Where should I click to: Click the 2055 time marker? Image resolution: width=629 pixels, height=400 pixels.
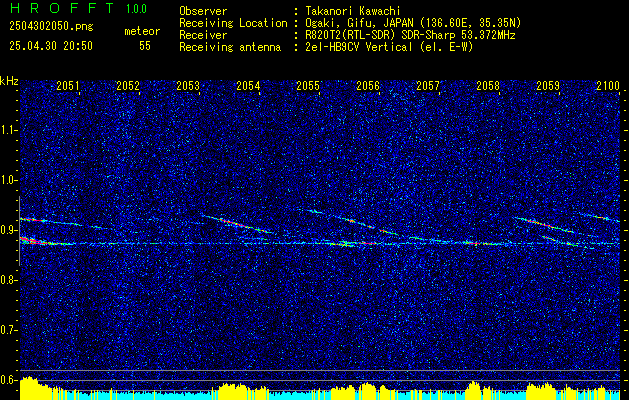point(308,86)
